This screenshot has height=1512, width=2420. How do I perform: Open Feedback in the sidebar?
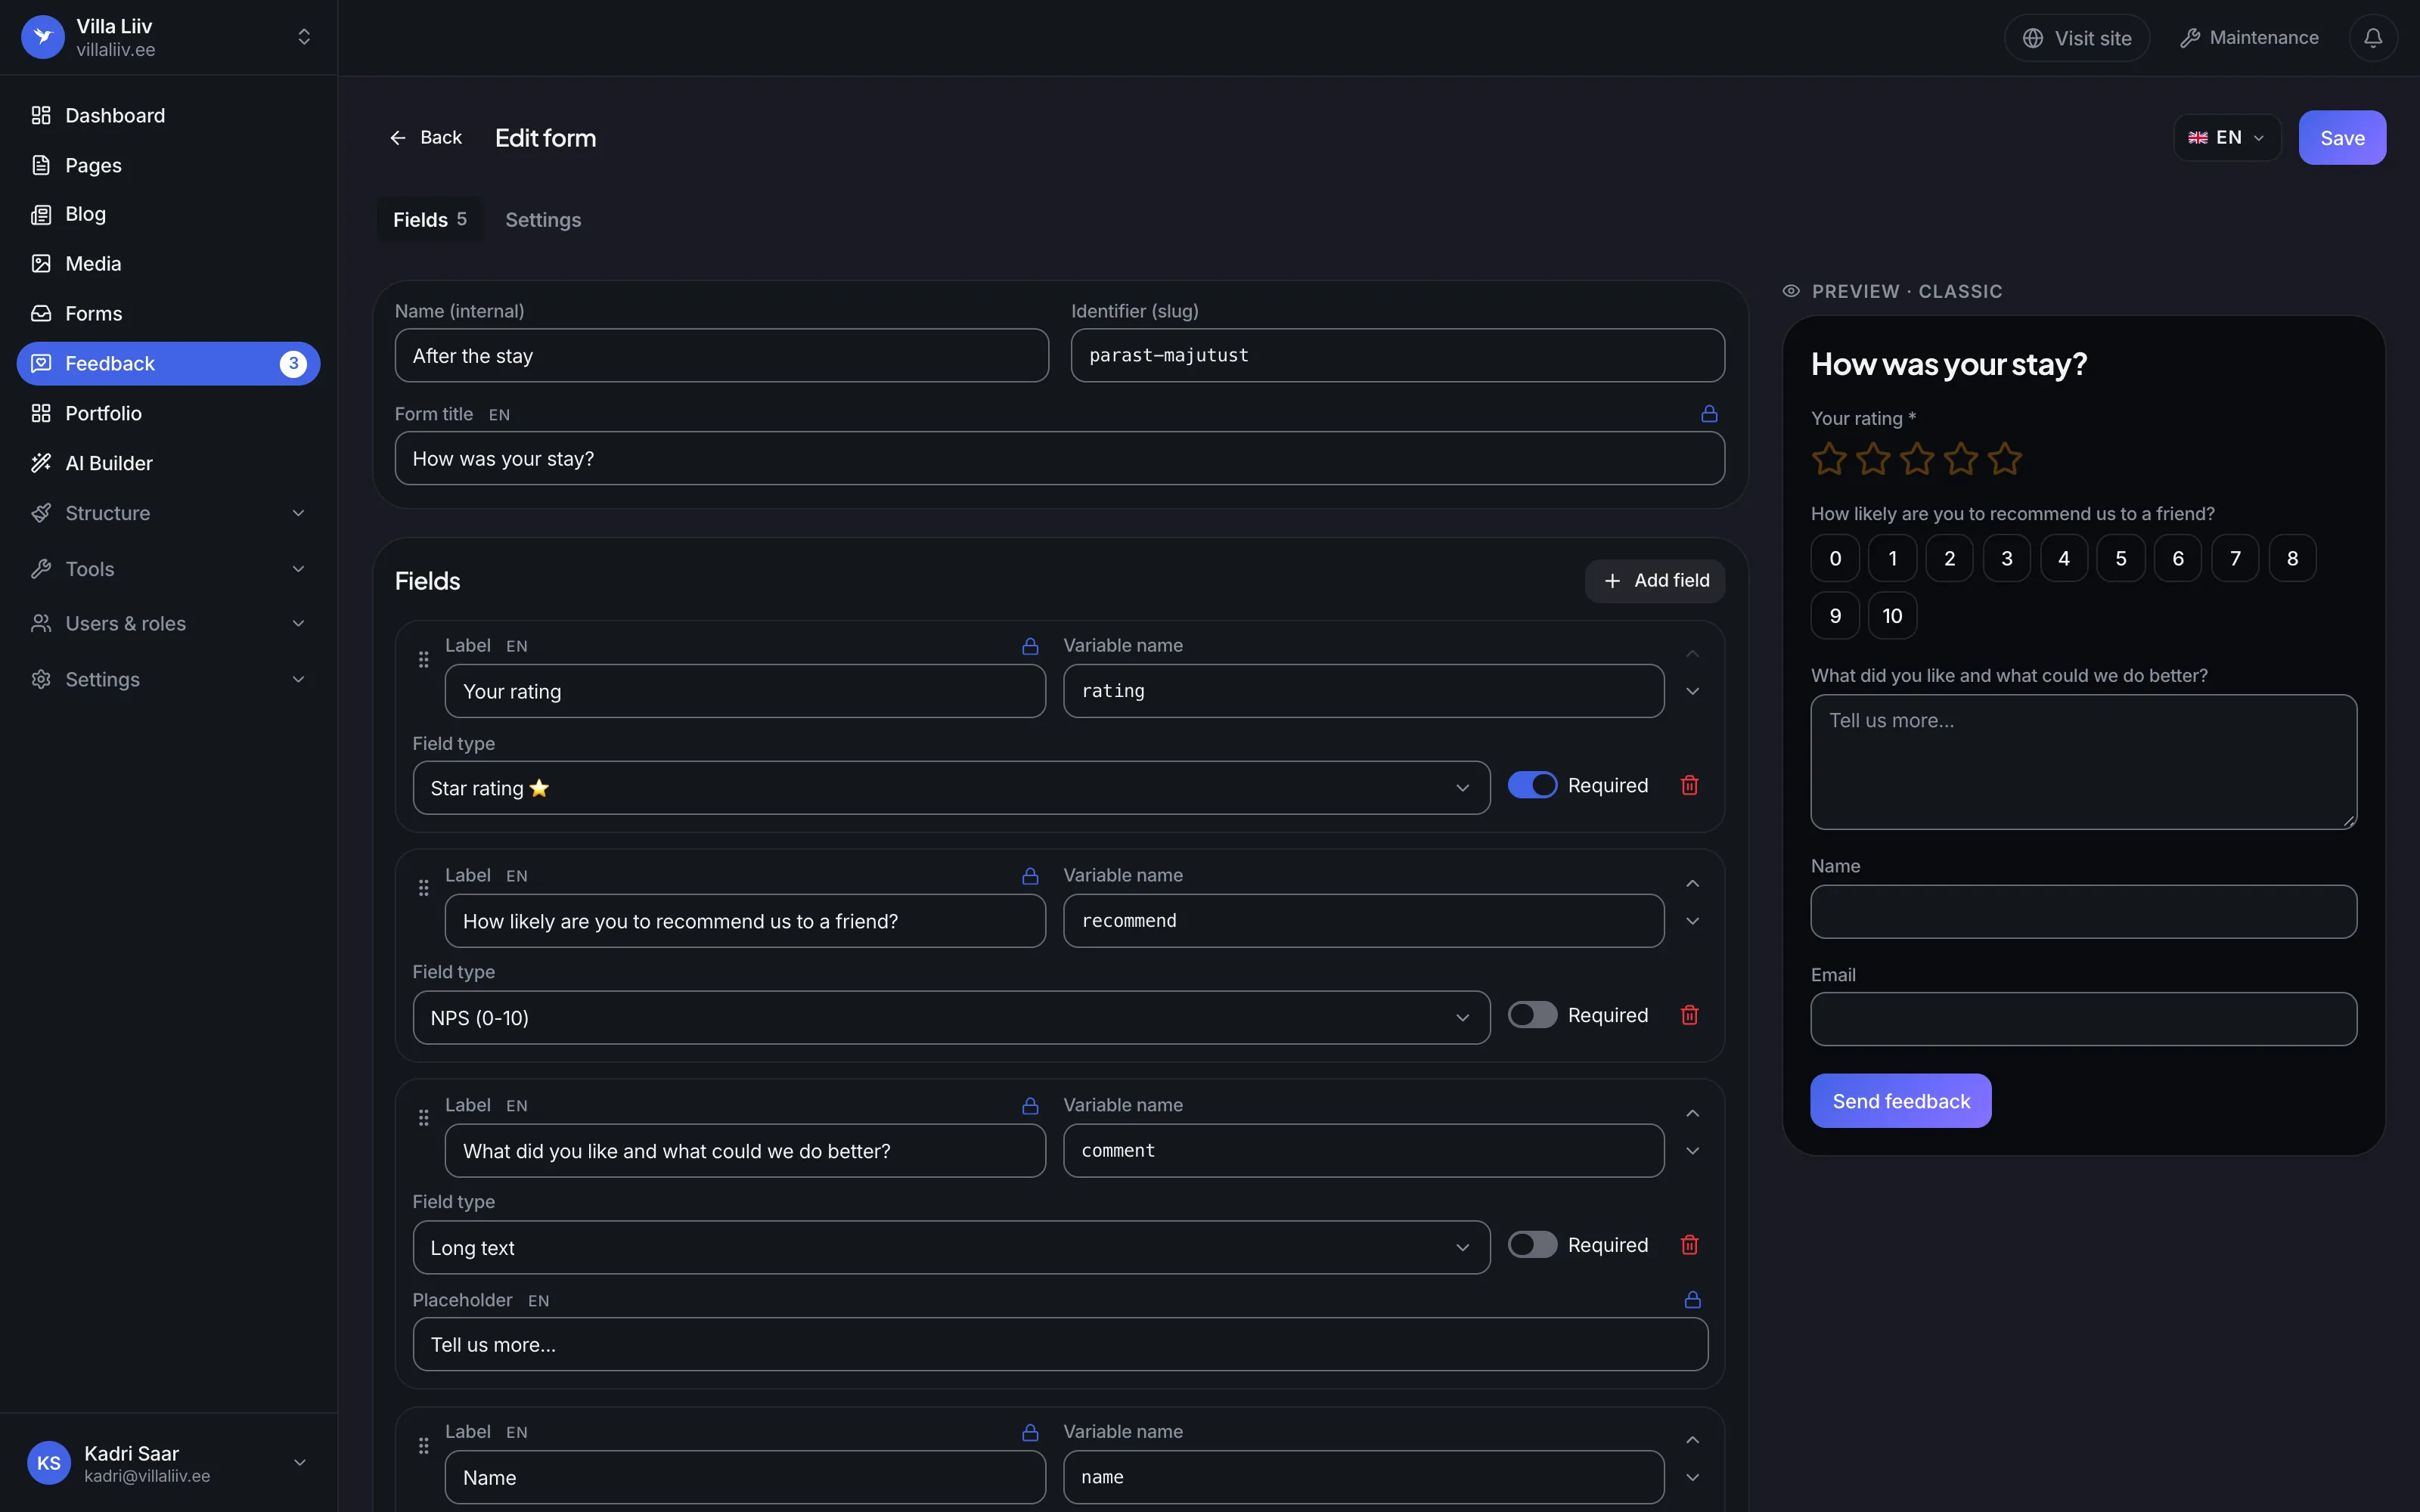pos(168,364)
